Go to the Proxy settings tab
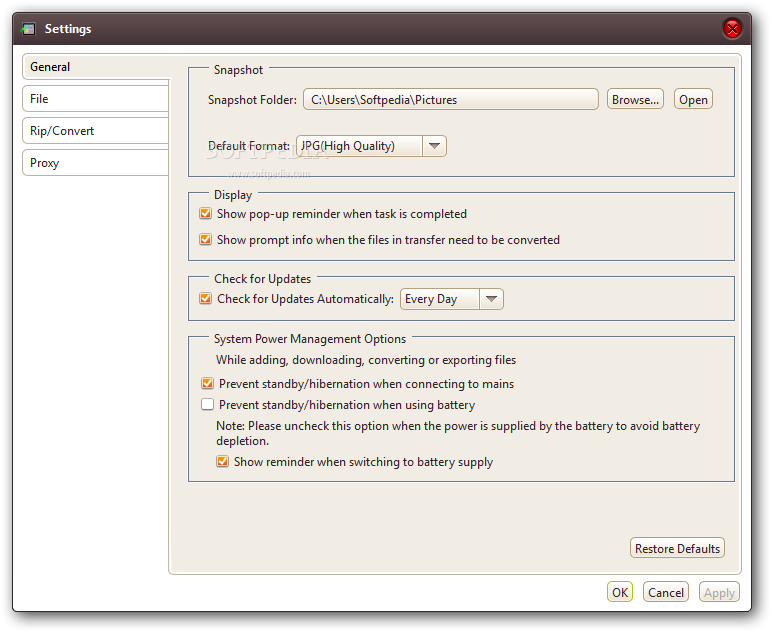 point(96,163)
